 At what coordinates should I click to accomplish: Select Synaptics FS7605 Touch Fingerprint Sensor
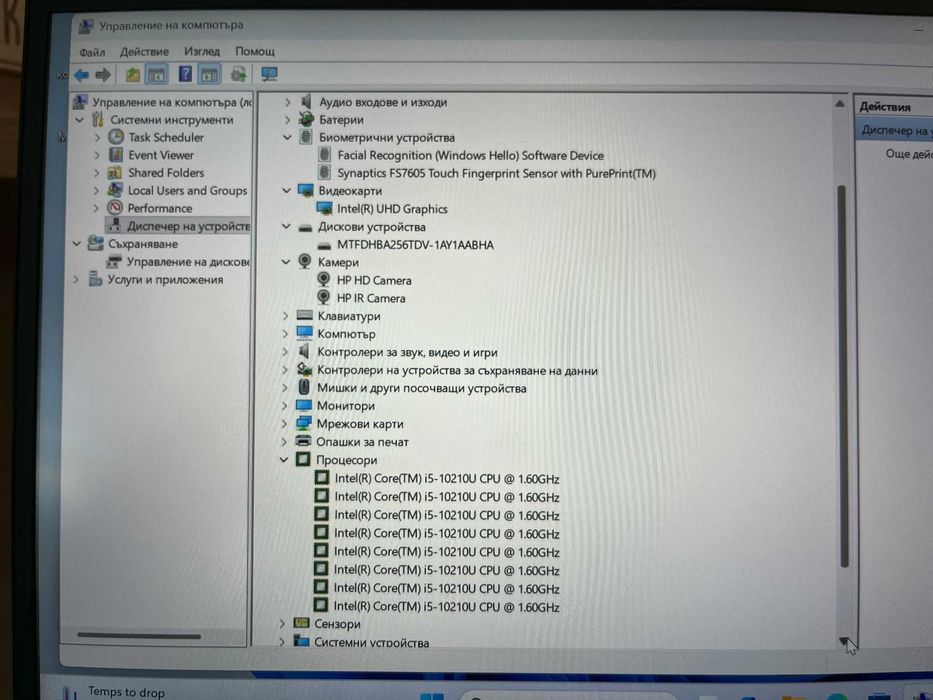point(496,174)
